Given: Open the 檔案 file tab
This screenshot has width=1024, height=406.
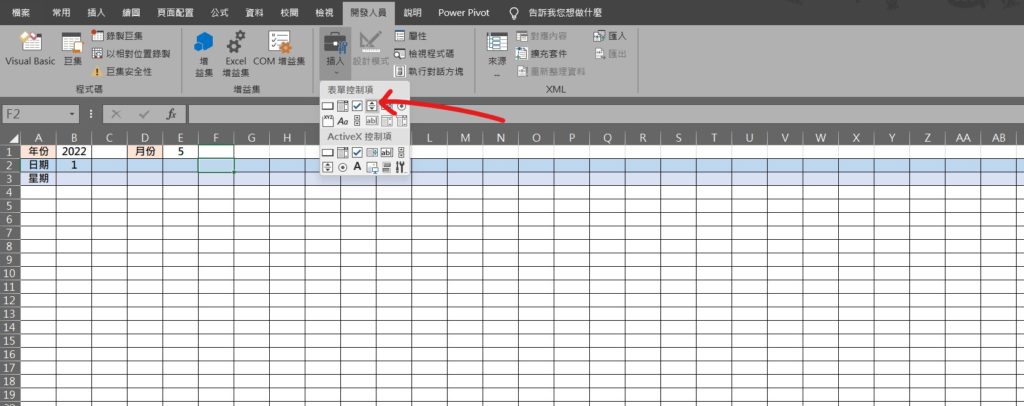Looking at the screenshot, I should click(x=21, y=12).
